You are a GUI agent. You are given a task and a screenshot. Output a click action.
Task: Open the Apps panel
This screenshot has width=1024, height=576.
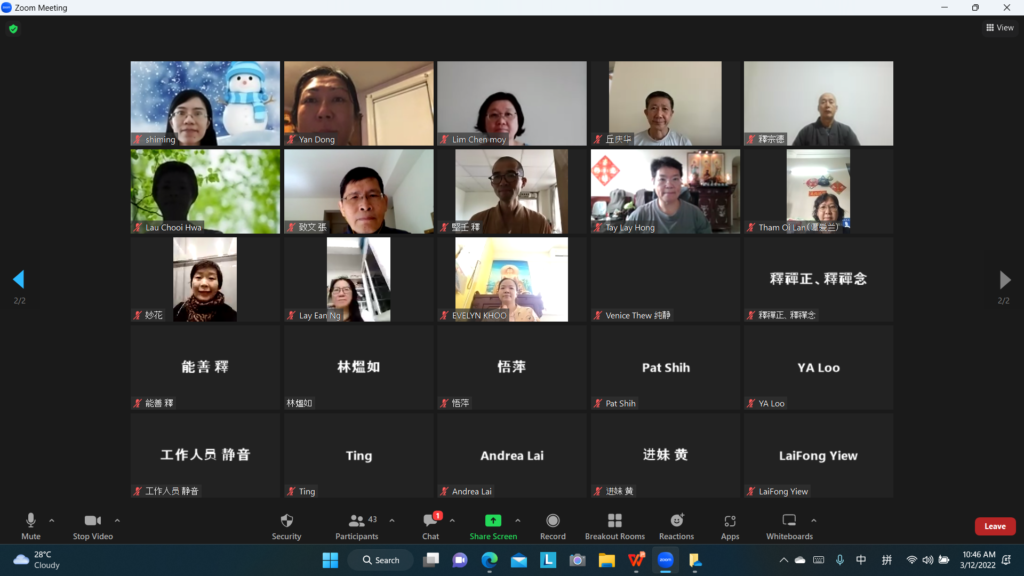730,521
